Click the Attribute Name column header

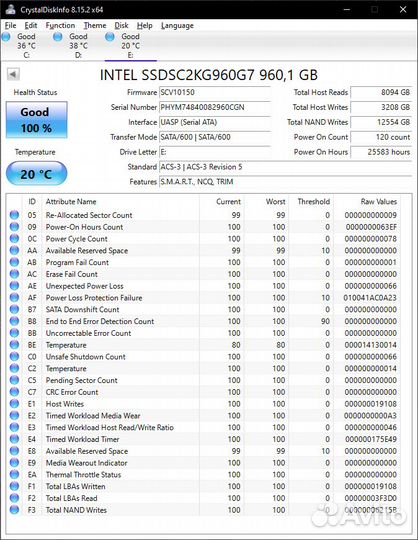point(121,202)
